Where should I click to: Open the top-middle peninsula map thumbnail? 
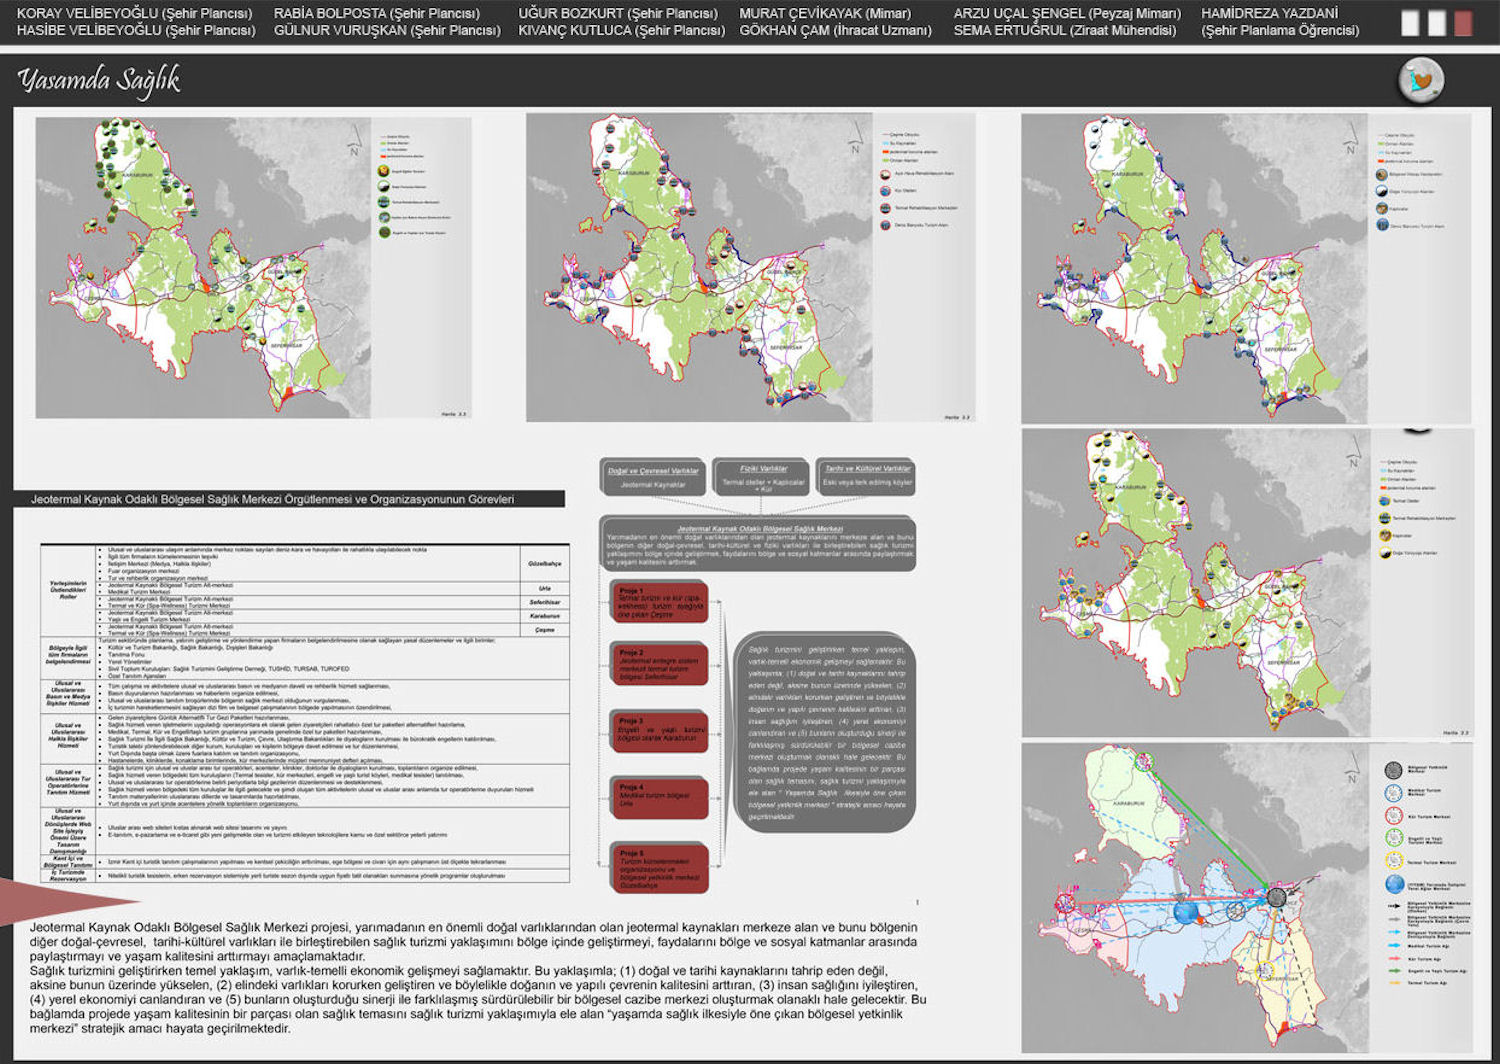[750, 267]
